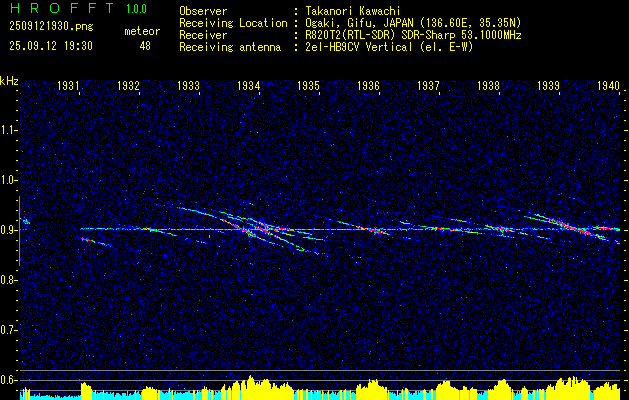This screenshot has width=629, height=400.
Task: Click the Receiving Location label
Action: click(233, 23)
